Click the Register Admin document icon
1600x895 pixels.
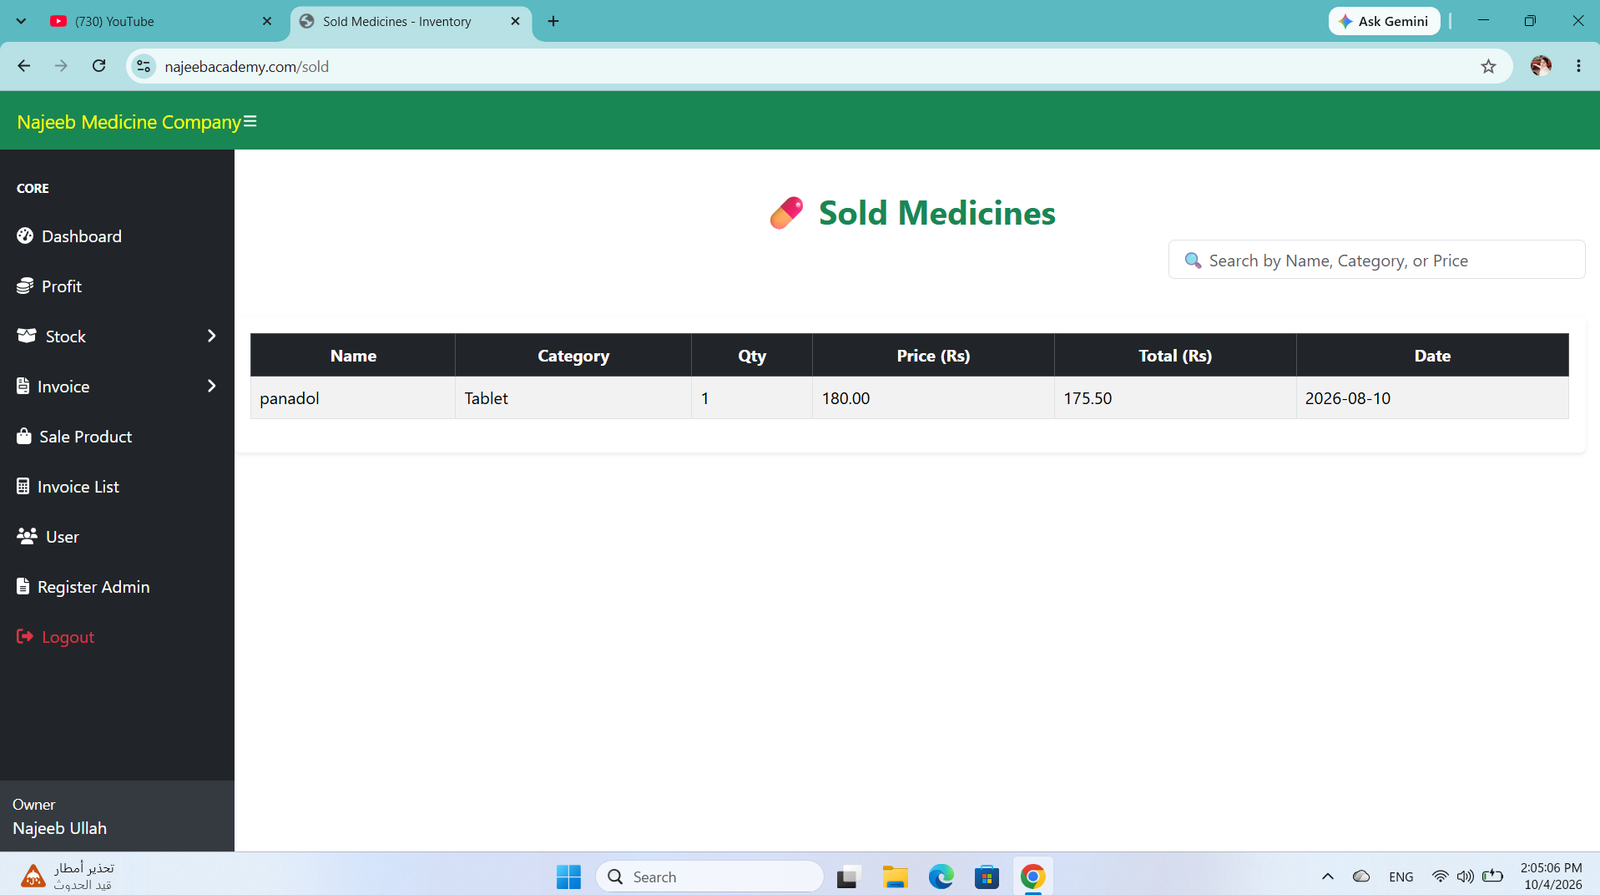(23, 586)
